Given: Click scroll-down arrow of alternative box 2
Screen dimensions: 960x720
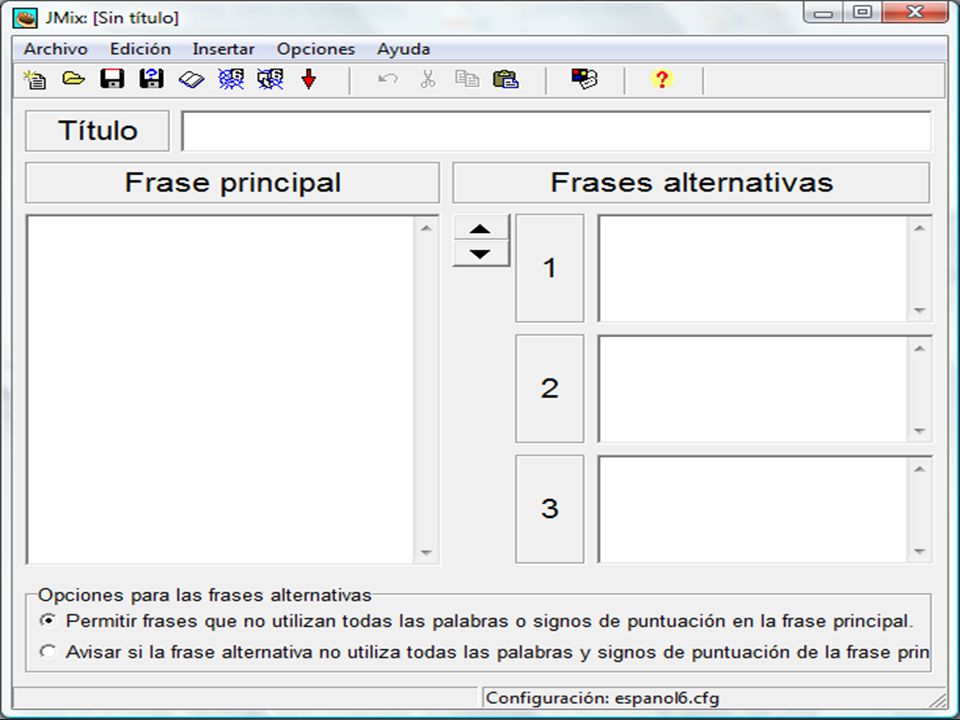Looking at the screenshot, I should (920, 430).
